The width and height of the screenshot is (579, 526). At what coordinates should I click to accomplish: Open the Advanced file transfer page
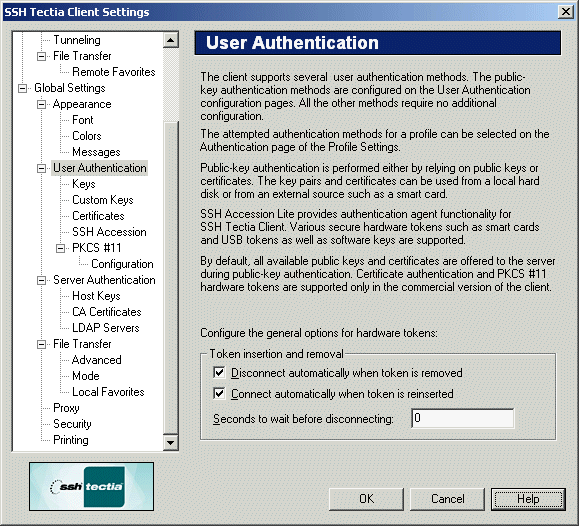pos(97,360)
